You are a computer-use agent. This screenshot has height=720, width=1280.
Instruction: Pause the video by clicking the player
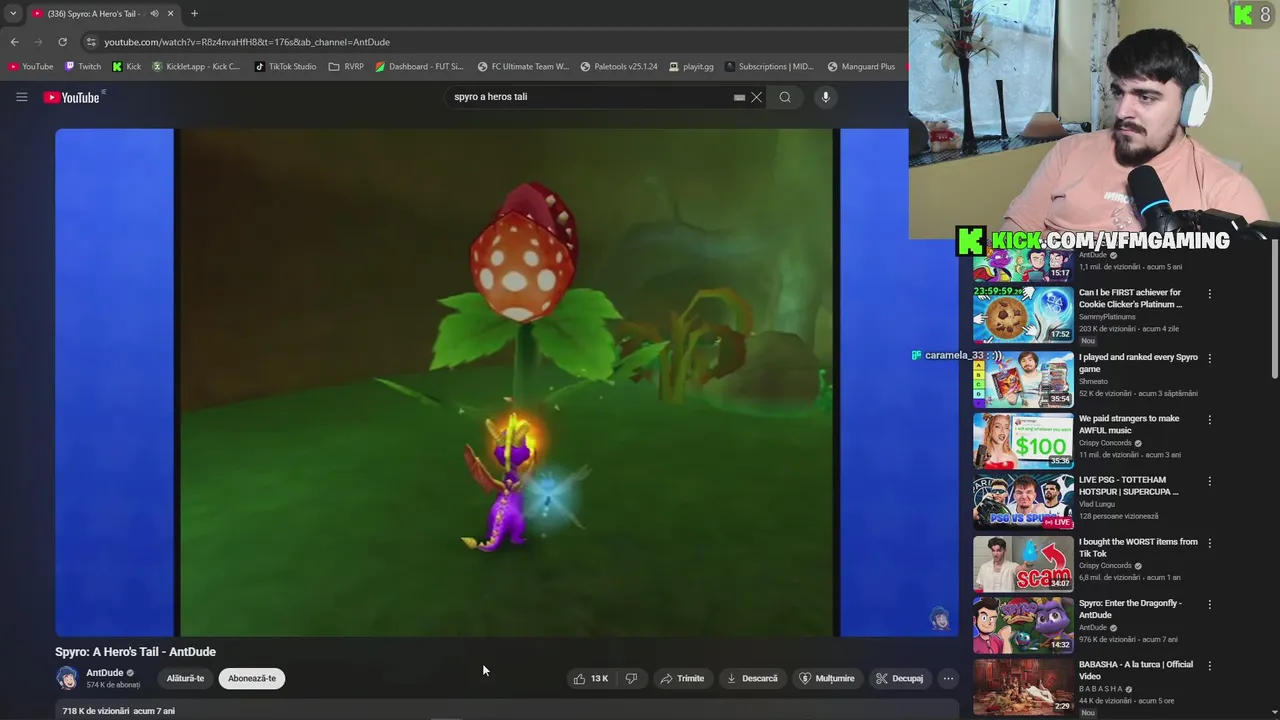coord(506,382)
